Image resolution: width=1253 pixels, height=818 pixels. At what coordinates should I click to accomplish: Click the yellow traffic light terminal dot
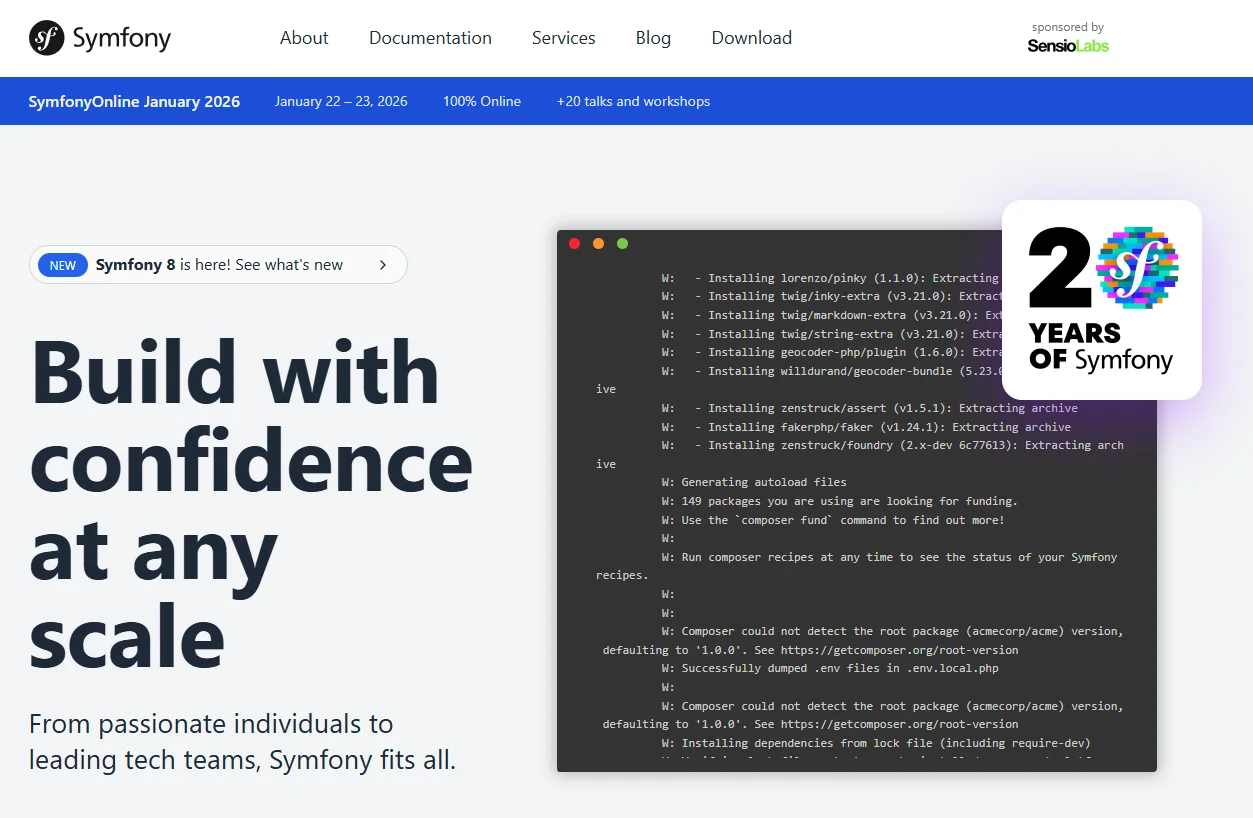(x=598, y=243)
